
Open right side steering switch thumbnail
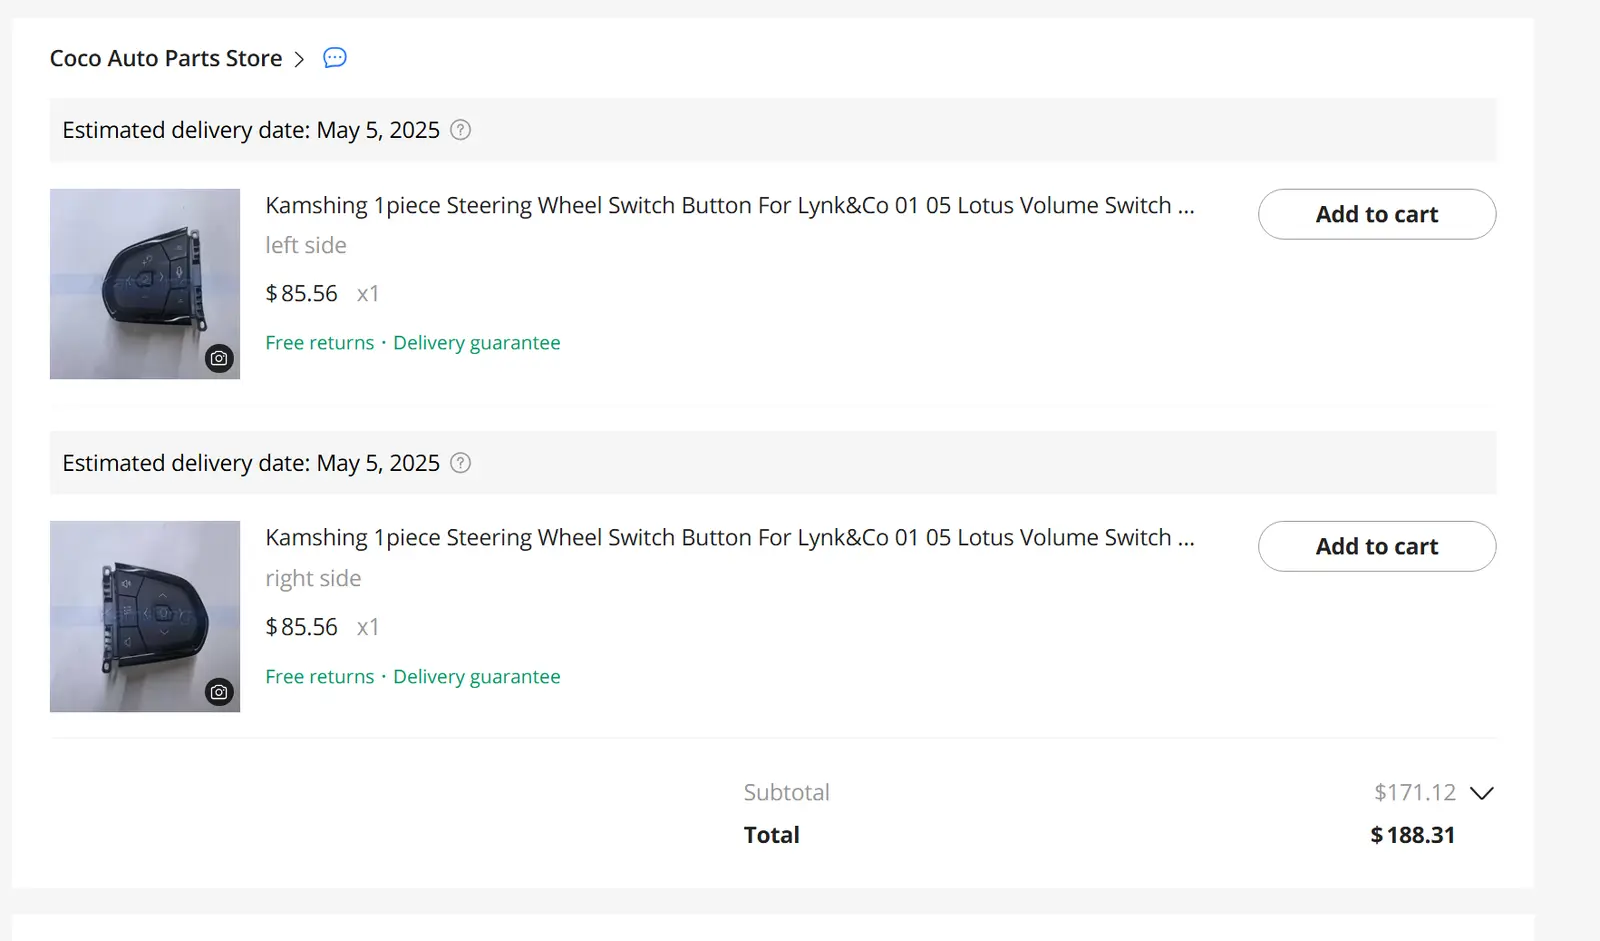point(144,616)
